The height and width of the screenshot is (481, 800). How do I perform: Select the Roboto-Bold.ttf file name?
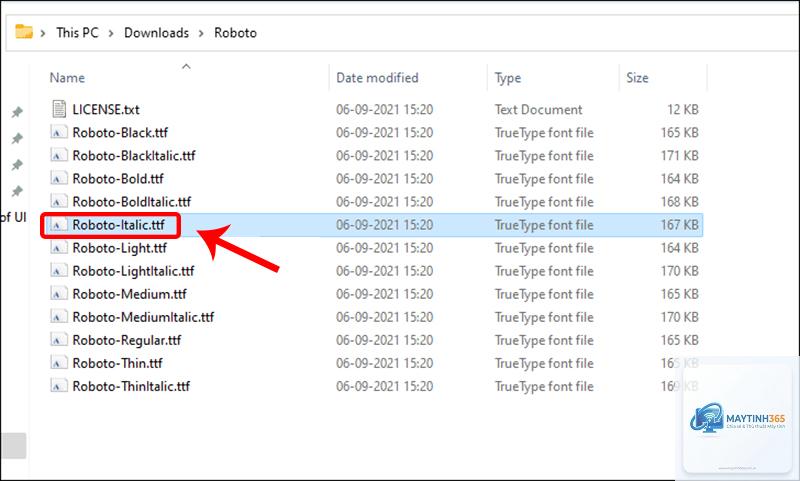pos(118,179)
